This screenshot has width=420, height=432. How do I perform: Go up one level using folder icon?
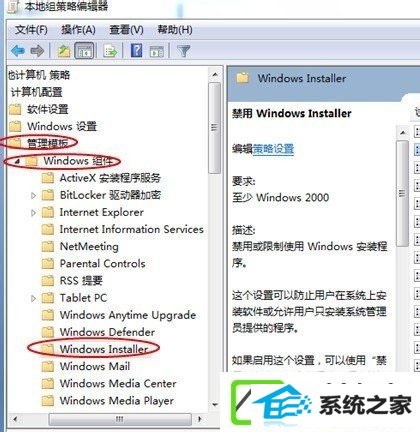[64, 51]
